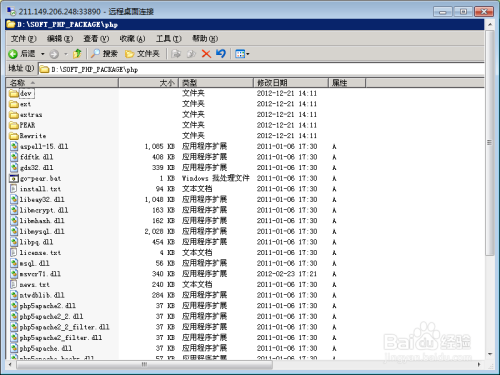Click the vertical scrollbar thumb
This screenshot has height=375, width=500.
490,143
